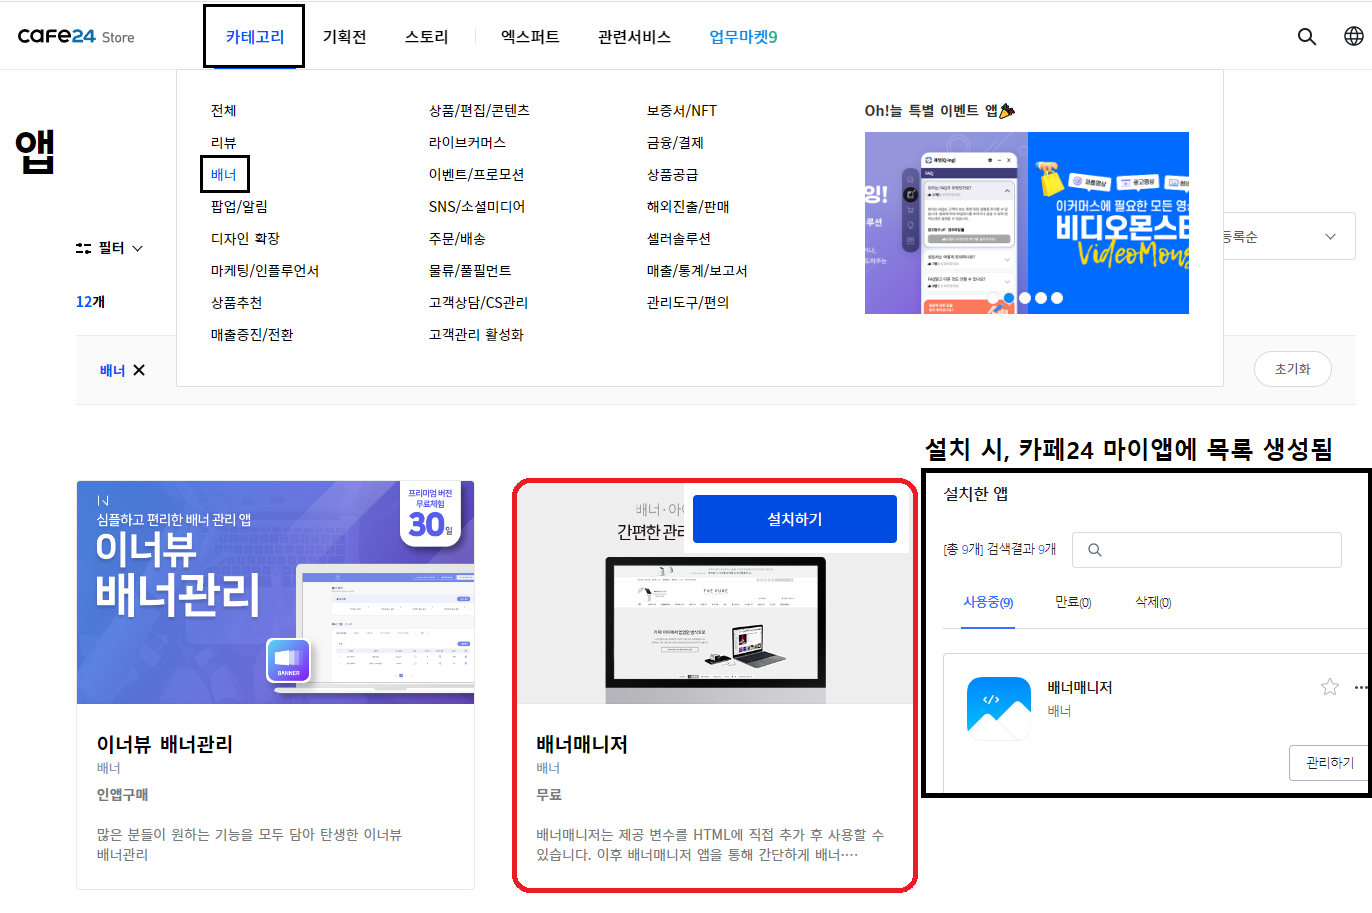Select the 디자인 확장 category

pyautogui.click(x=245, y=238)
